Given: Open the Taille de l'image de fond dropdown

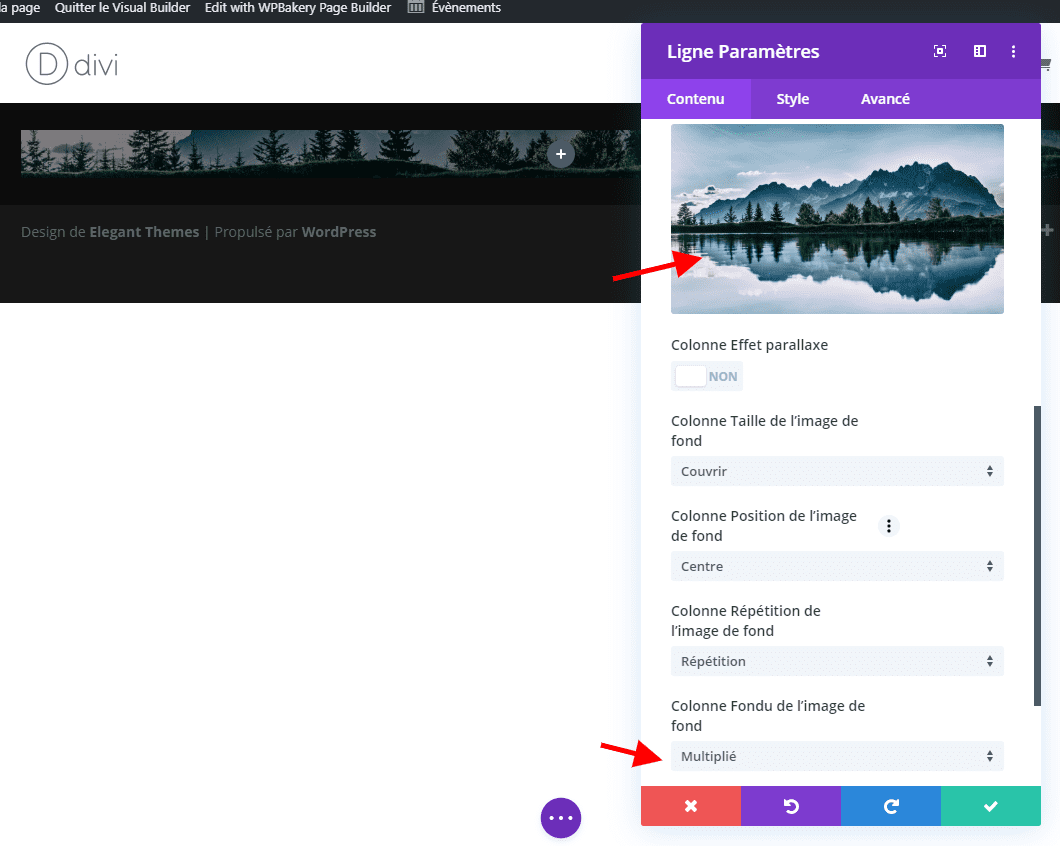Looking at the screenshot, I should [x=837, y=471].
